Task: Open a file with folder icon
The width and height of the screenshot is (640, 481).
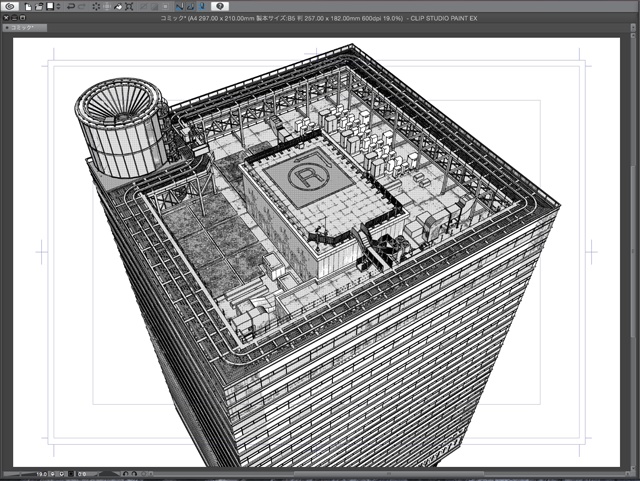Action: pos(39,7)
